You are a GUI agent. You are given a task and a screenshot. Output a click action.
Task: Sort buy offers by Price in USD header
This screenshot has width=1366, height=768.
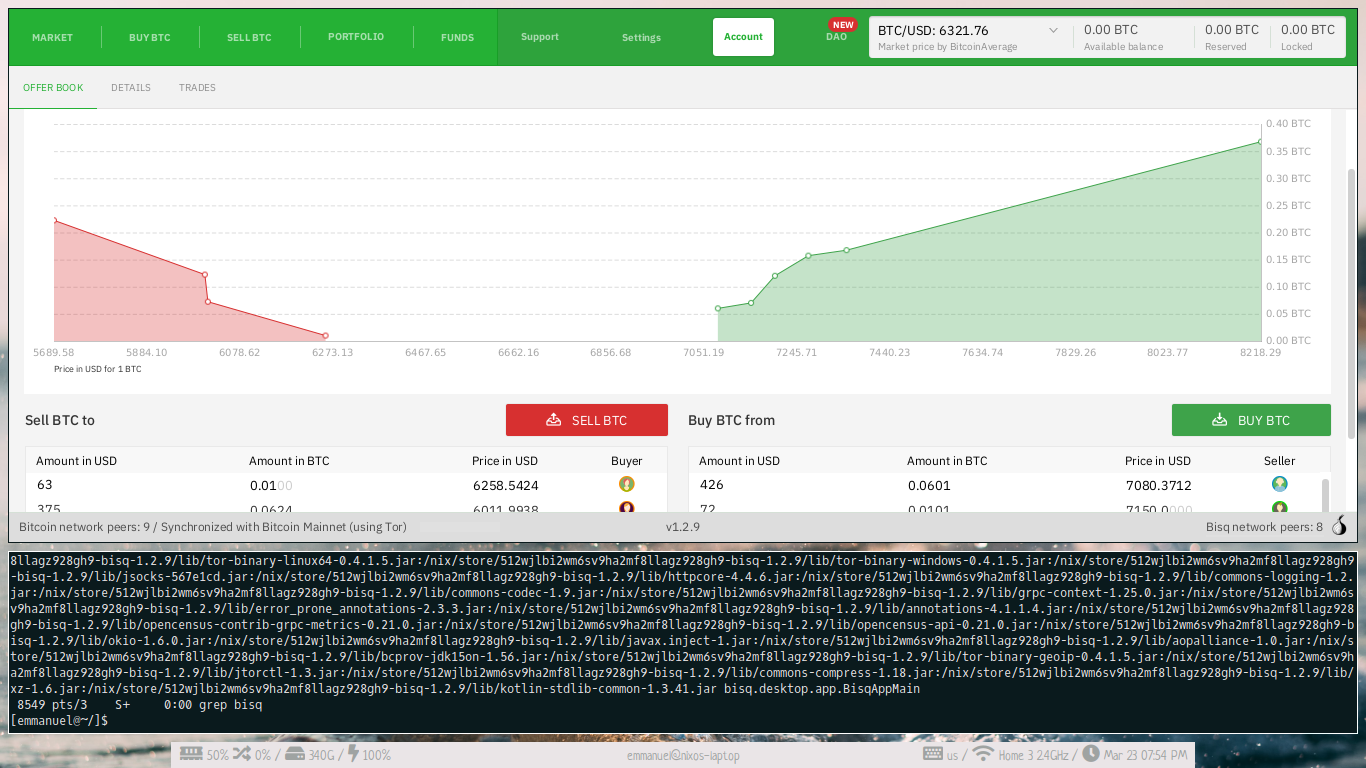[1158, 461]
